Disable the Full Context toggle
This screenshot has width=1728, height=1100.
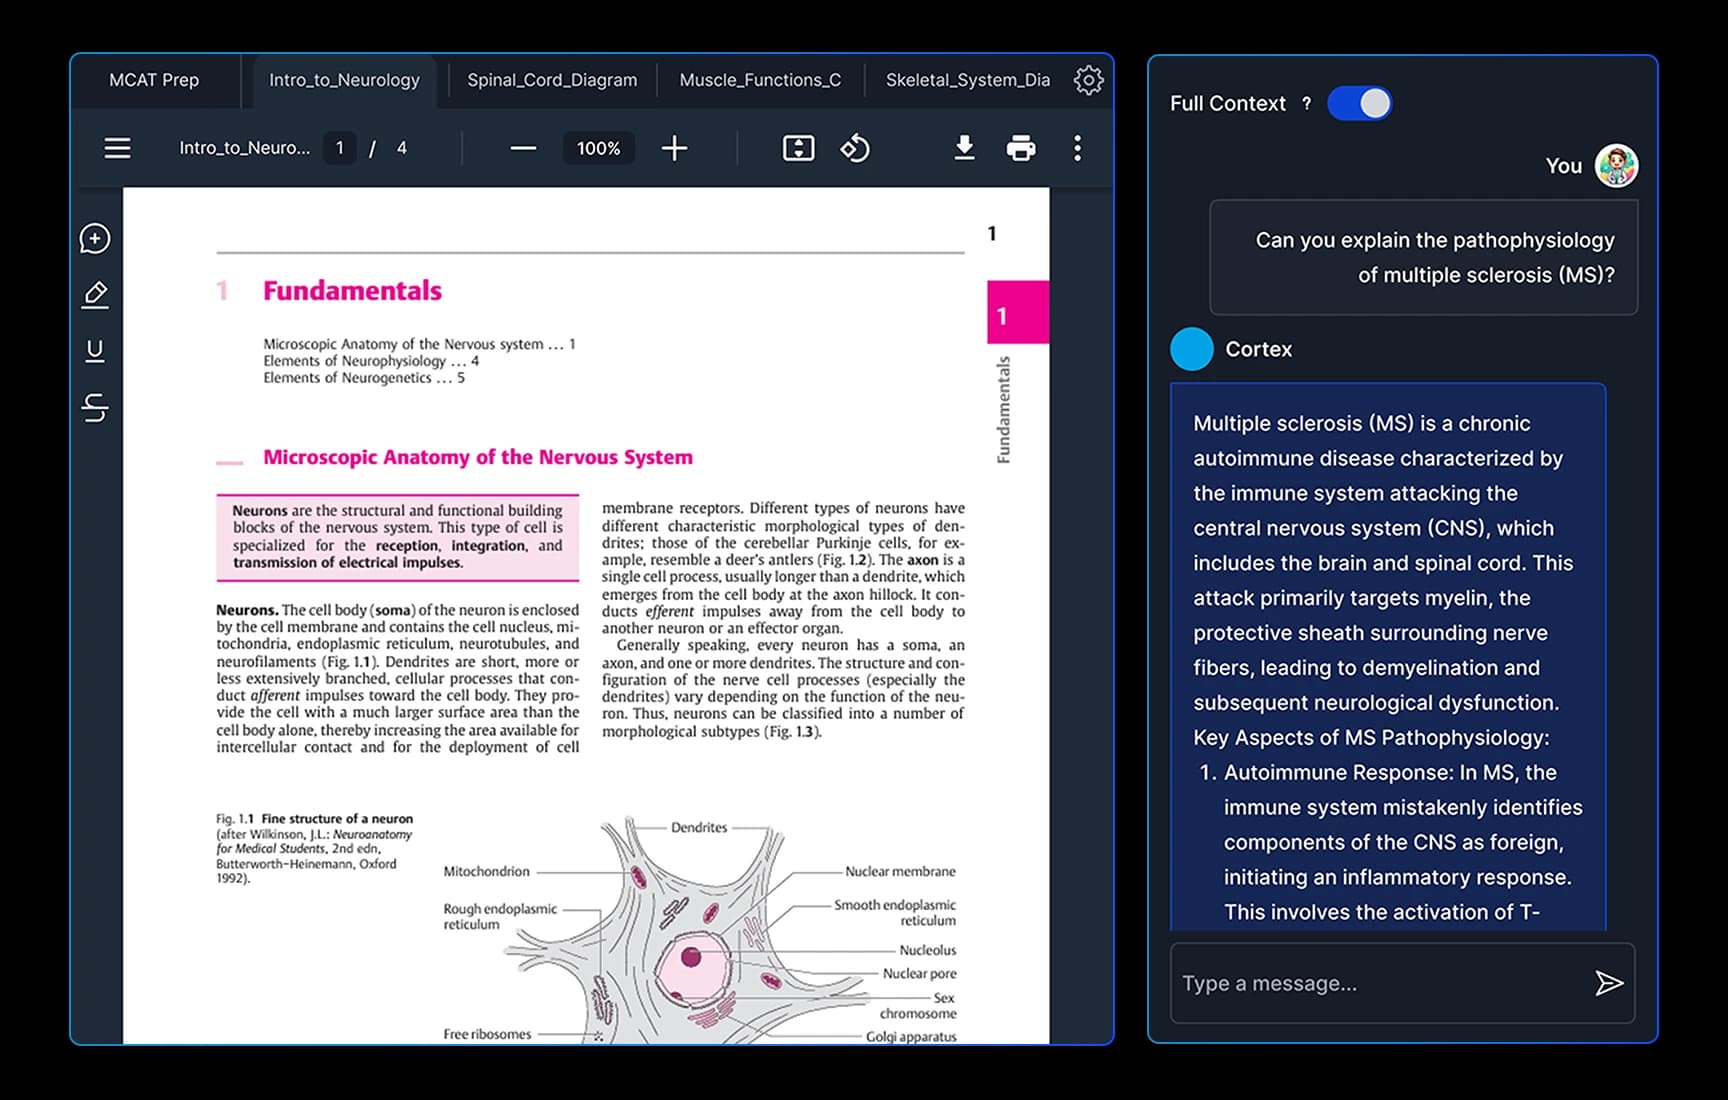[1359, 103]
